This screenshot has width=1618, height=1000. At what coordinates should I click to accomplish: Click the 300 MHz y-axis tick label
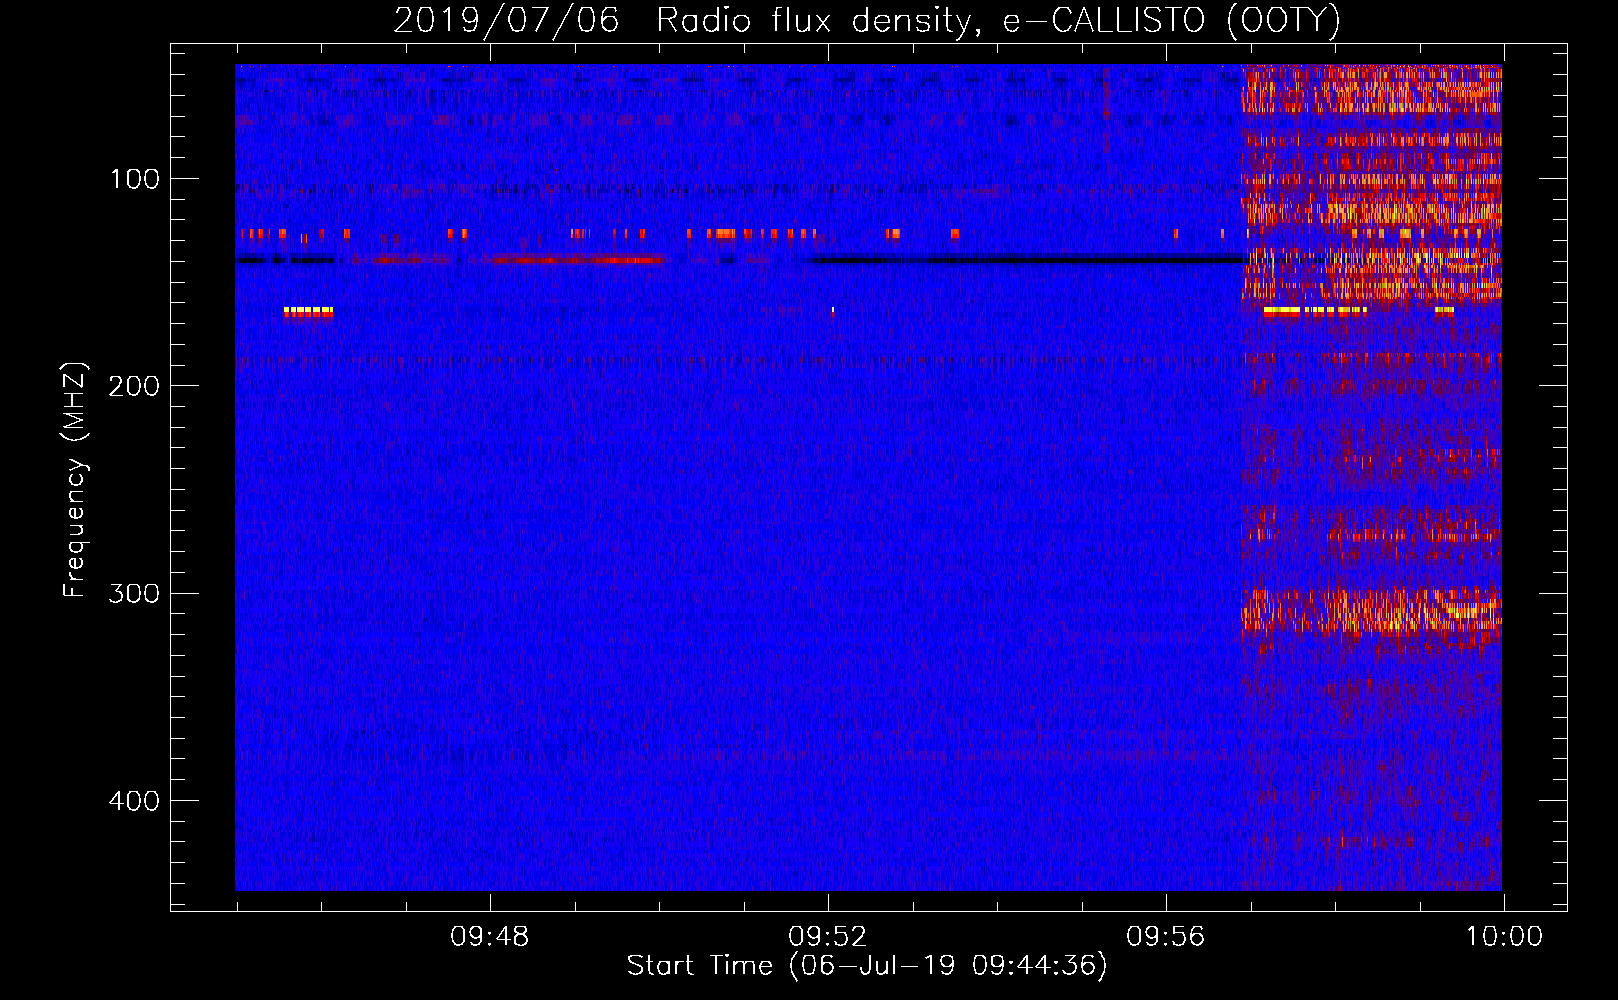[133, 593]
